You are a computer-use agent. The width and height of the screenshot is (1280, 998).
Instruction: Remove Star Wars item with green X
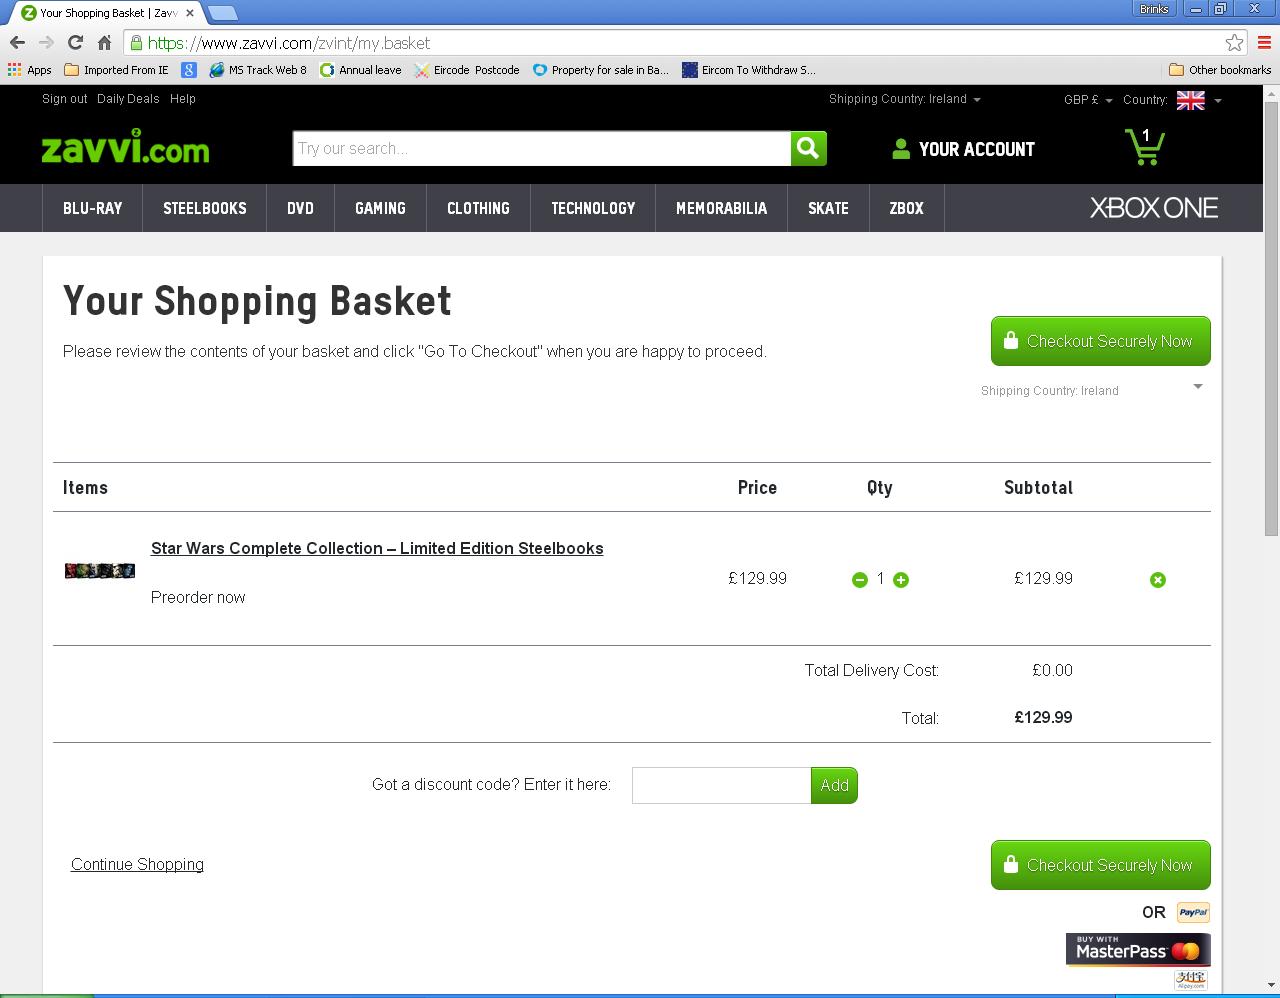pos(1158,580)
